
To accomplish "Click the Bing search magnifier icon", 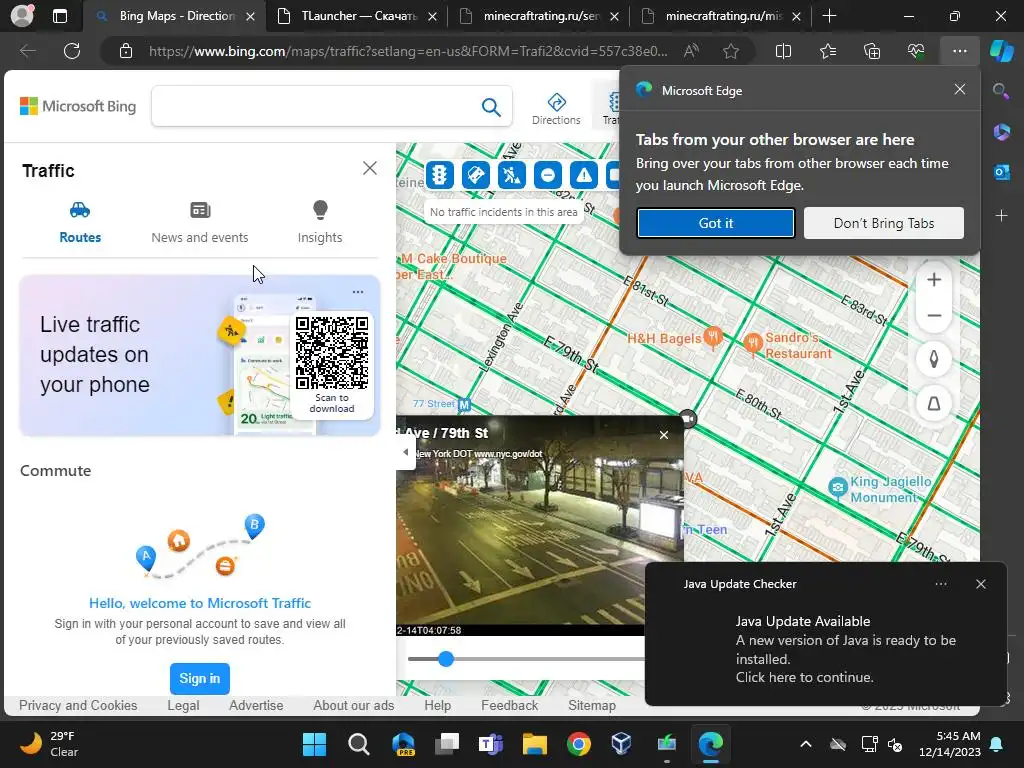I will tap(491, 106).
